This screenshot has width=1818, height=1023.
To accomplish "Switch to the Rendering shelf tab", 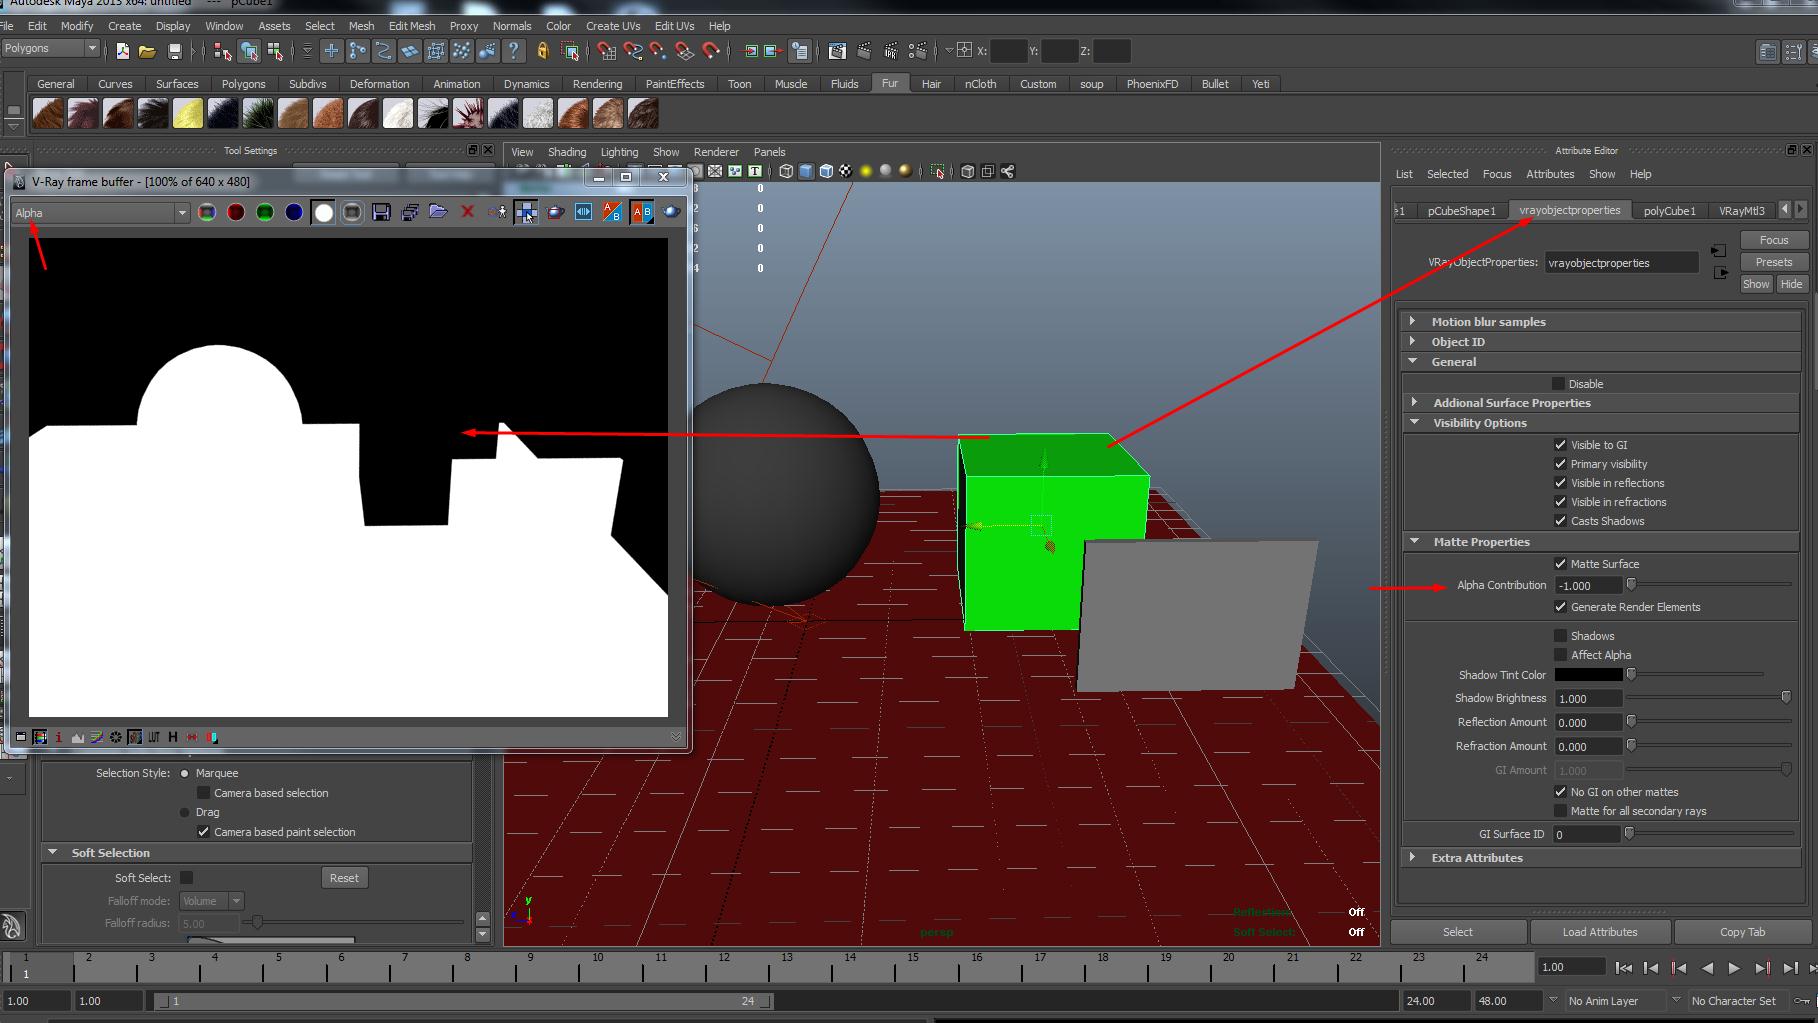I will [x=597, y=84].
